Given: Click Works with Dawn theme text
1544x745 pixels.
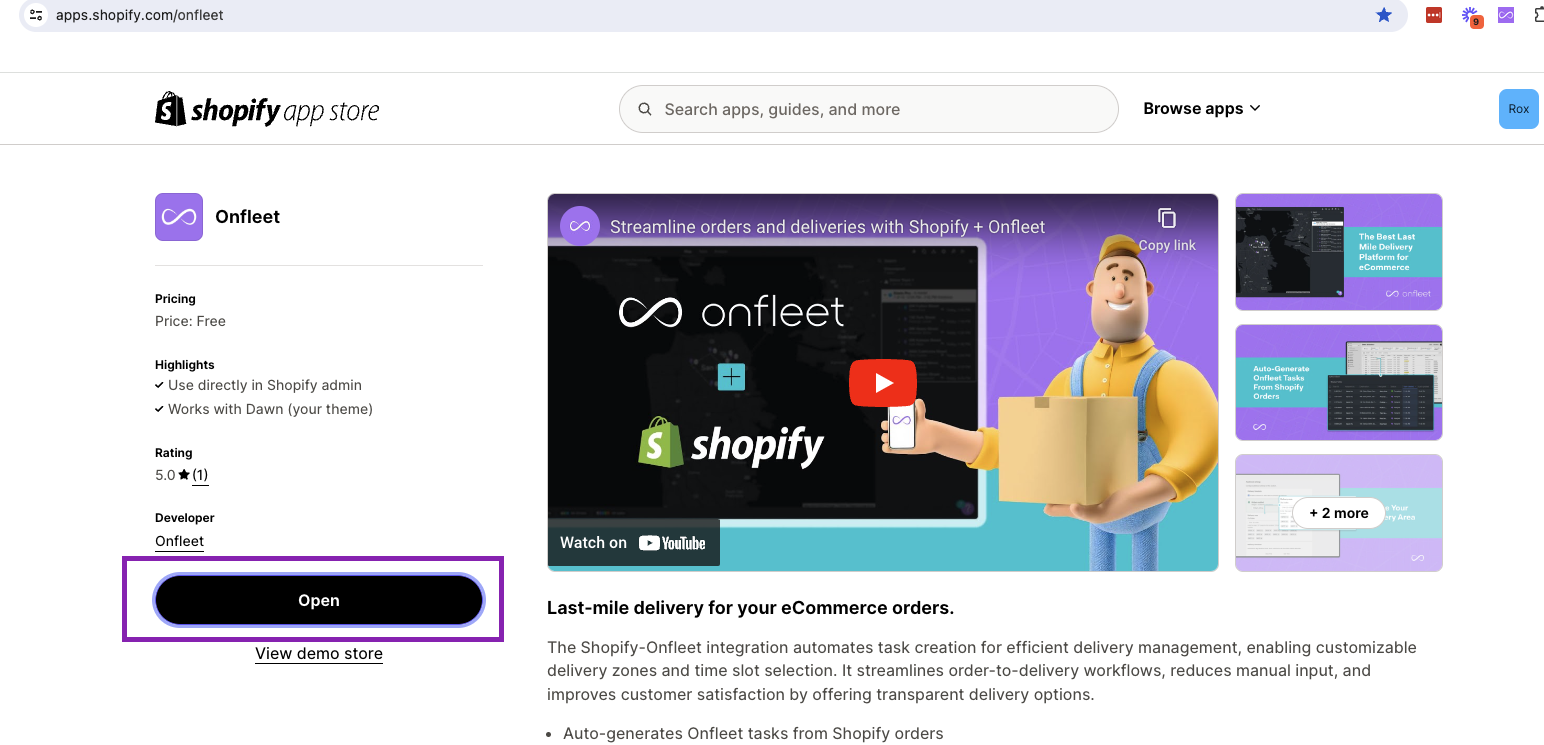Looking at the screenshot, I should pyautogui.click(x=270, y=409).
